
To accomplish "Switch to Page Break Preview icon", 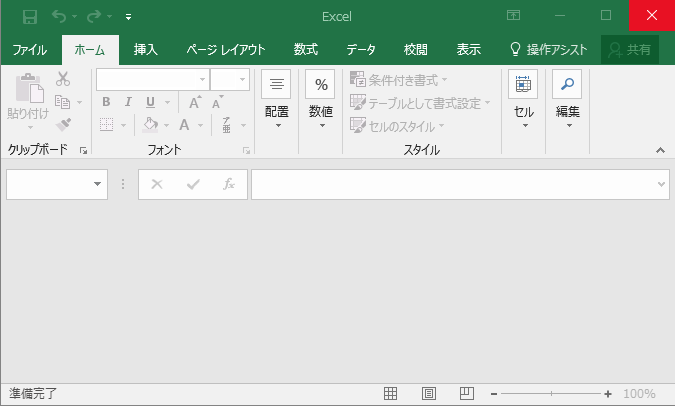I will (467, 394).
